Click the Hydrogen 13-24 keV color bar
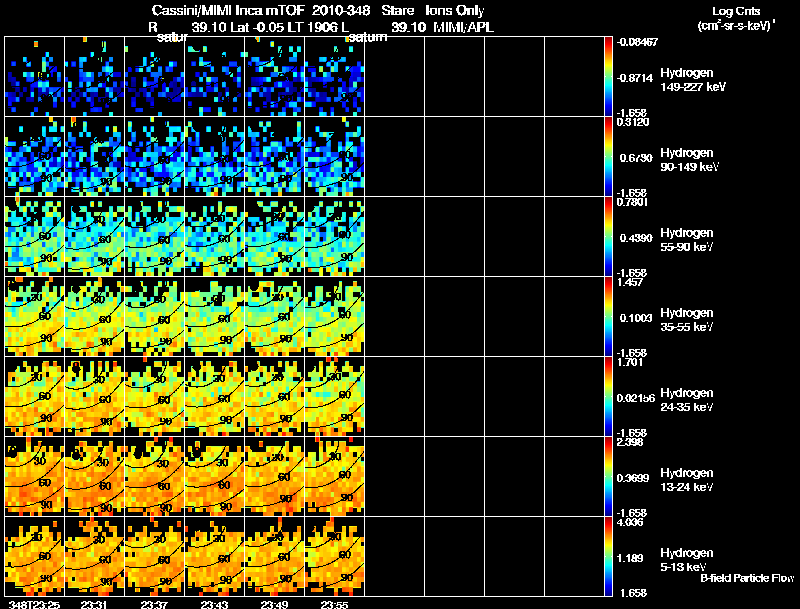This screenshot has height=609, width=800. tap(609, 476)
